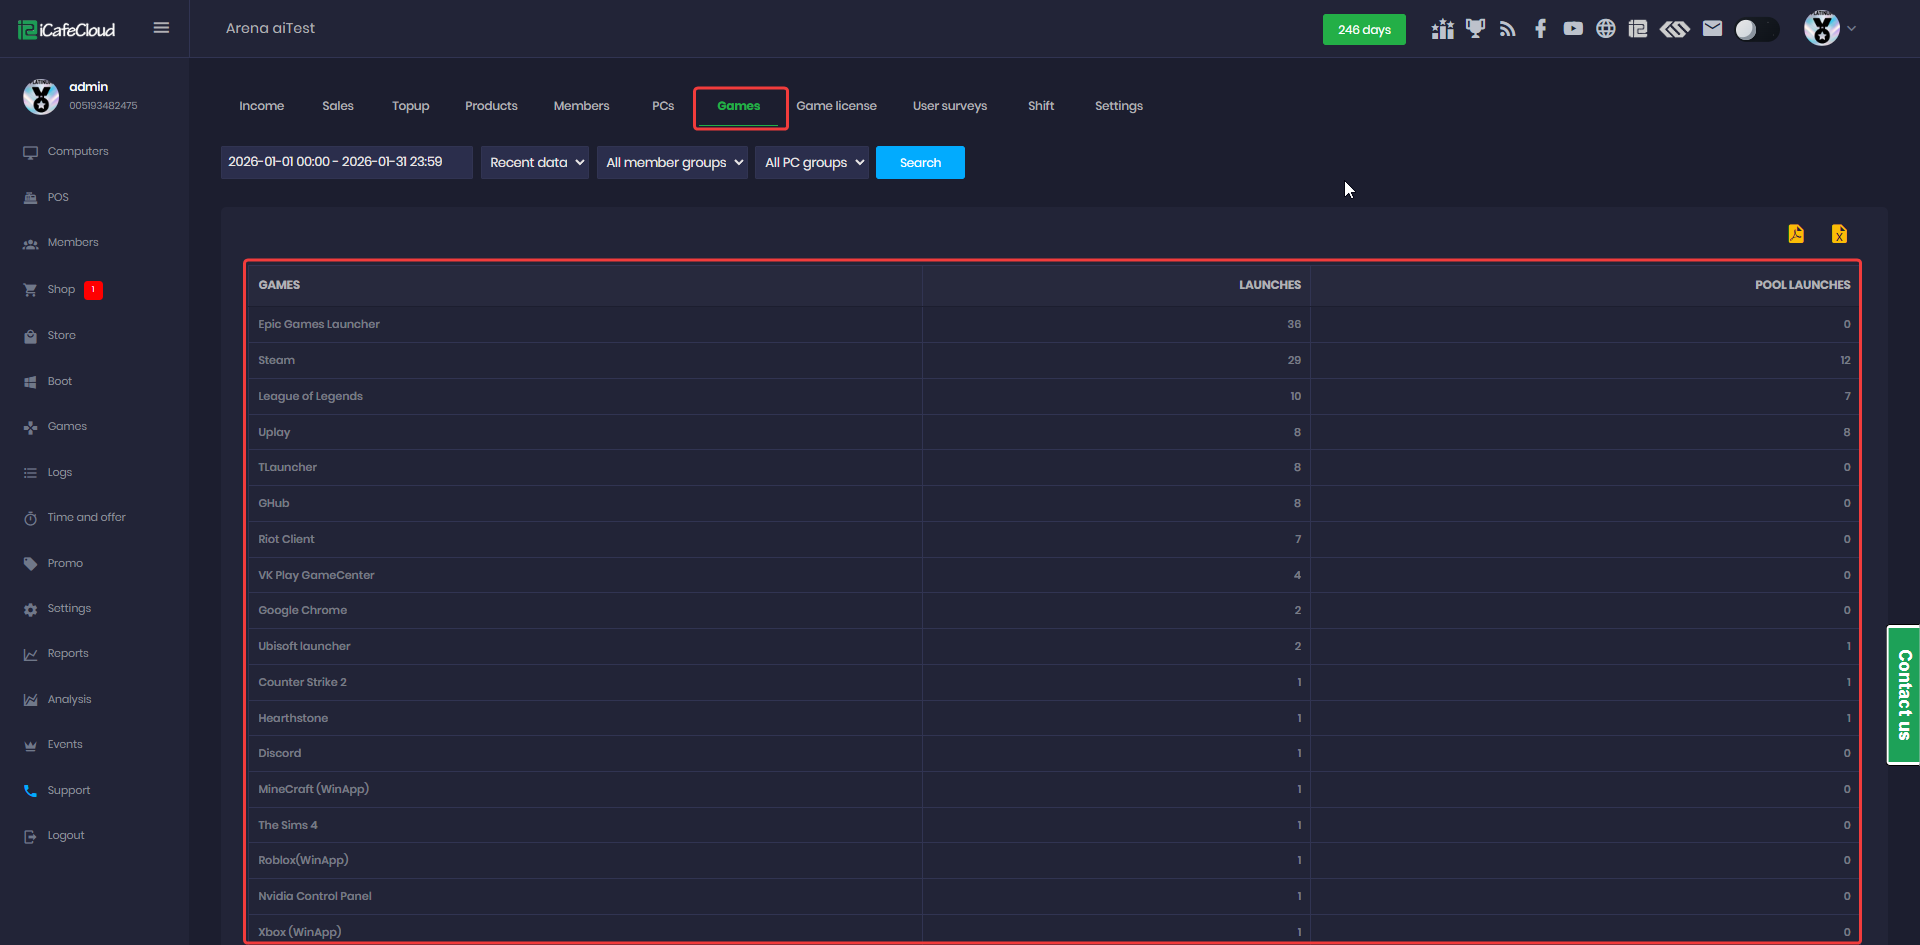1920x945 pixels.
Task: Click the green 246 days button
Action: pyautogui.click(x=1364, y=29)
